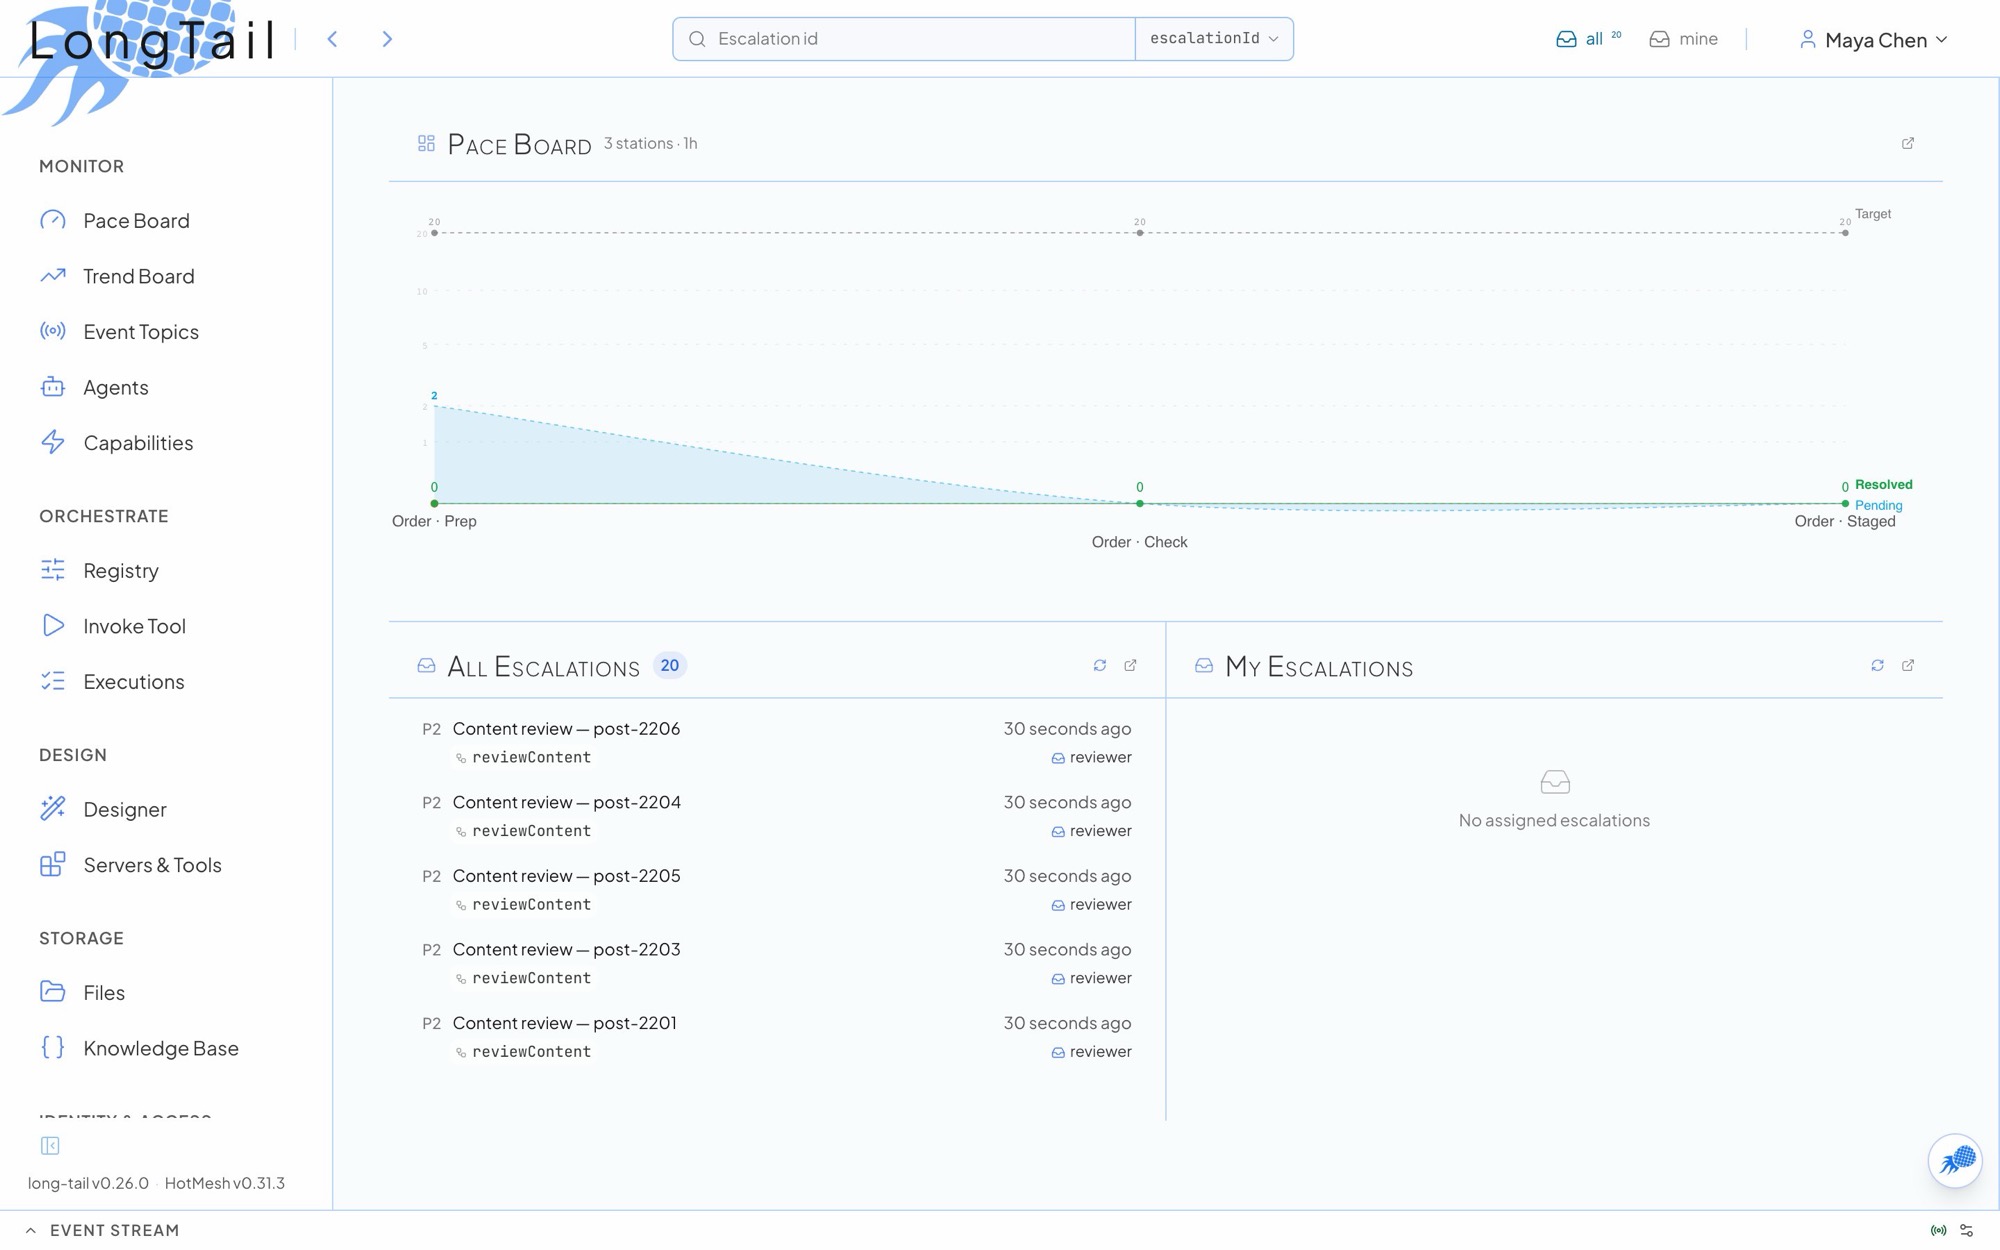Click the Pace Board gauge icon in sidebar
2000x1250 pixels.
(53, 220)
